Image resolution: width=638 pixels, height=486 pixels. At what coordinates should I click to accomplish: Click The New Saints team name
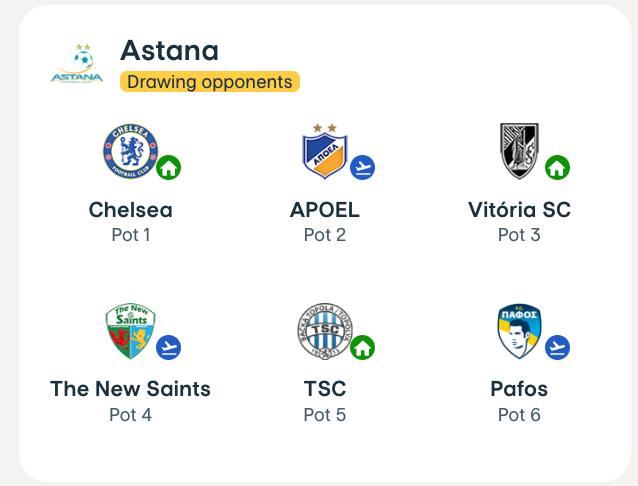pos(130,389)
